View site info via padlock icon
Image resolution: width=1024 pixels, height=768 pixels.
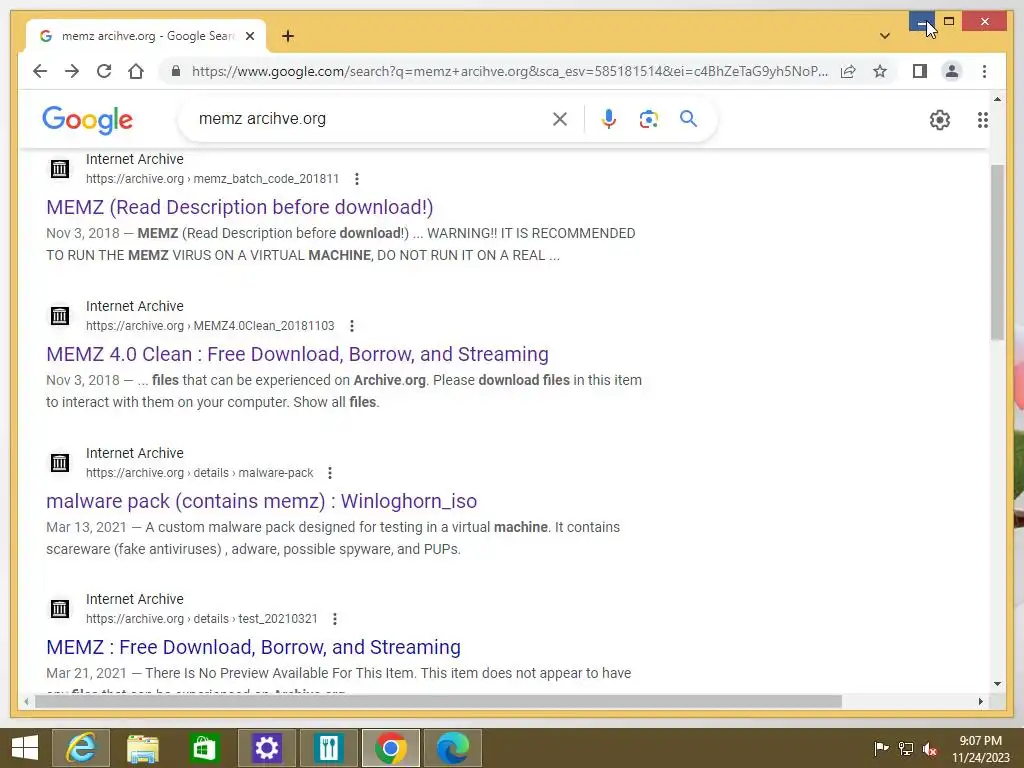coord(176,71)
